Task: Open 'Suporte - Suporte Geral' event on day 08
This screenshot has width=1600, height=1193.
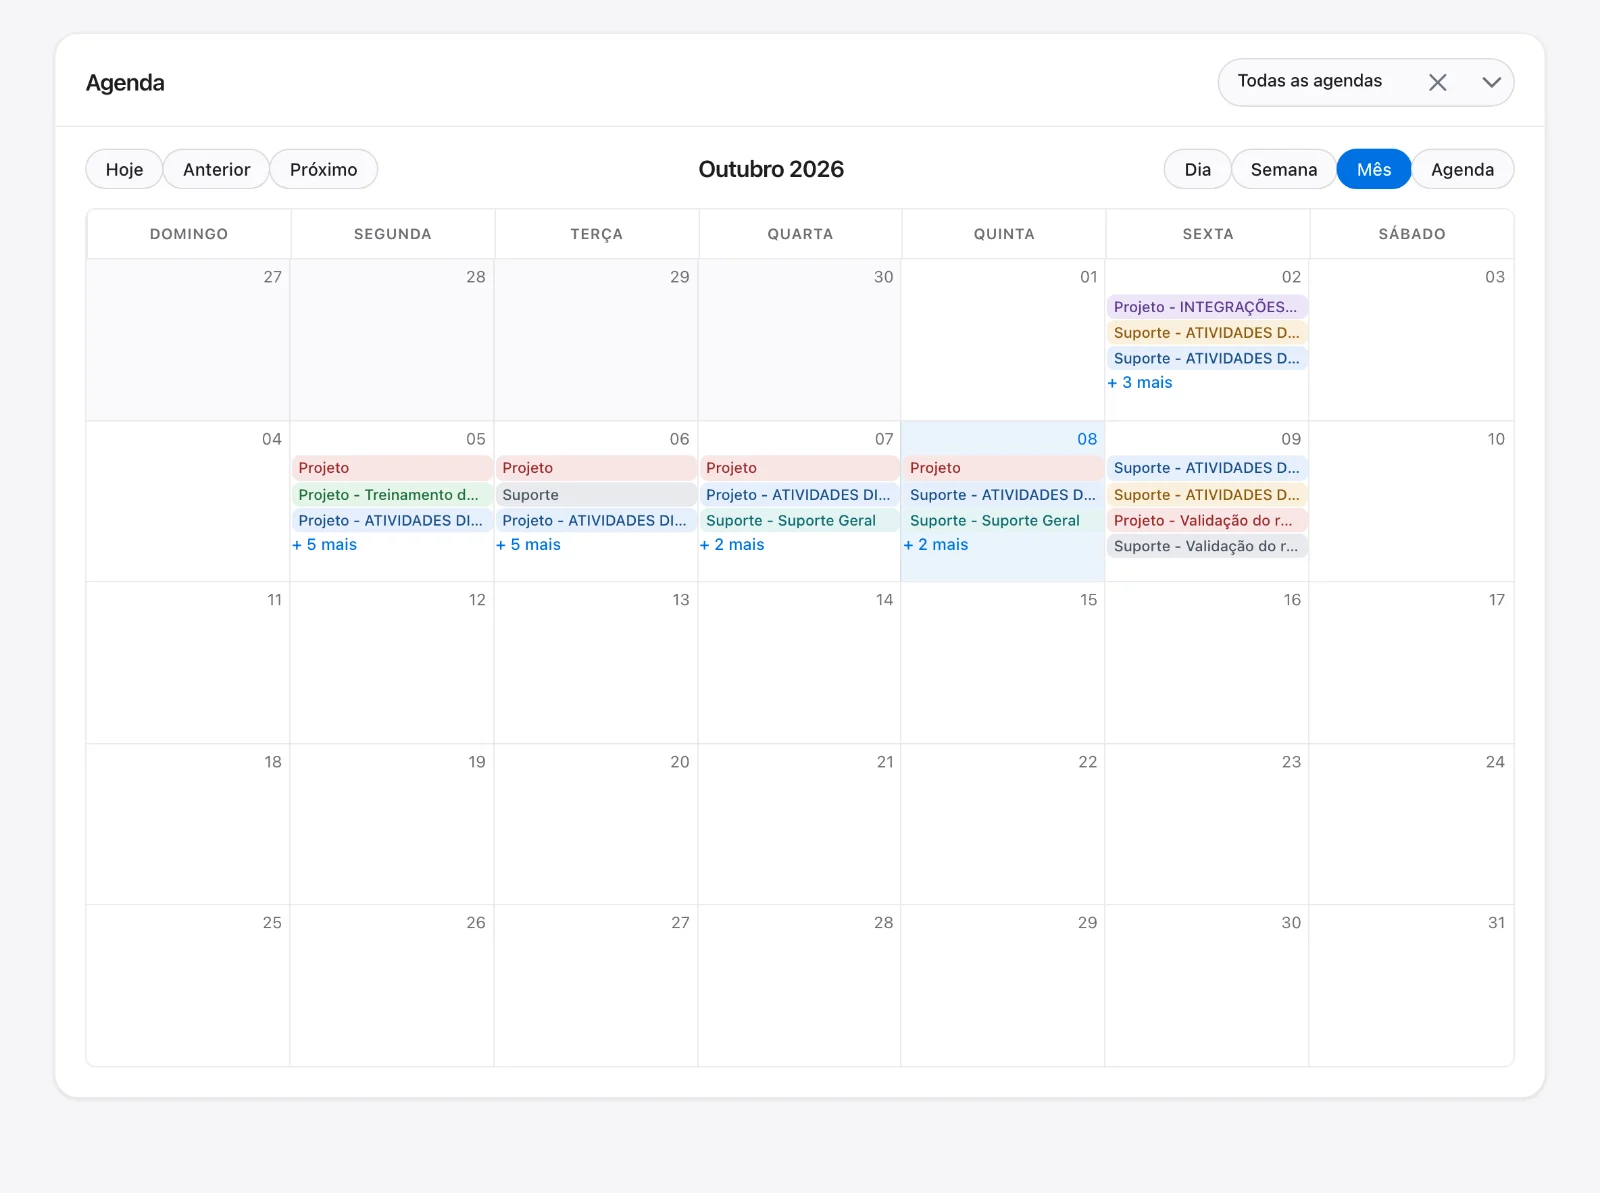Action: click(1003, 521)
